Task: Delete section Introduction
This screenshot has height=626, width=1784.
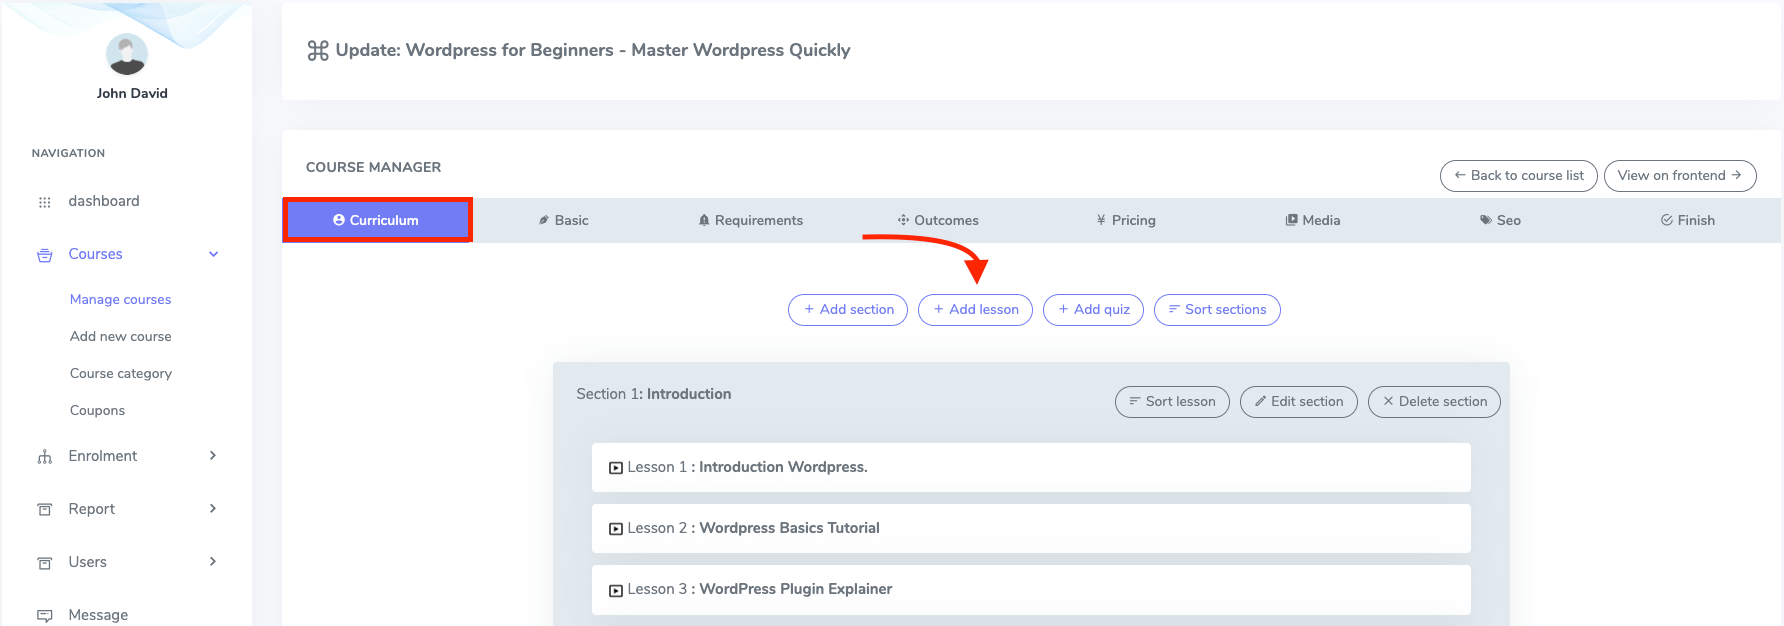Action: (x=1434, y=402)
